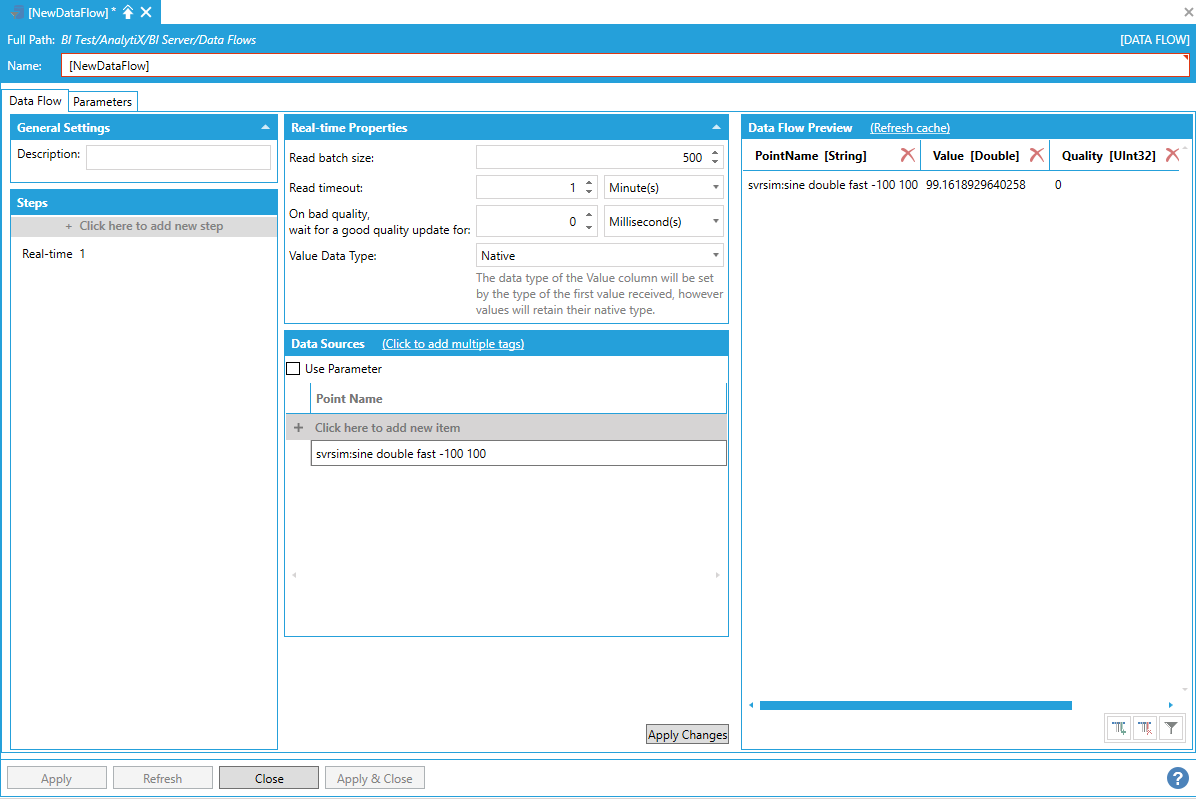This screenshot has width=1196, height=799.
Task: Click the Description input field
Action: (178, 157)
